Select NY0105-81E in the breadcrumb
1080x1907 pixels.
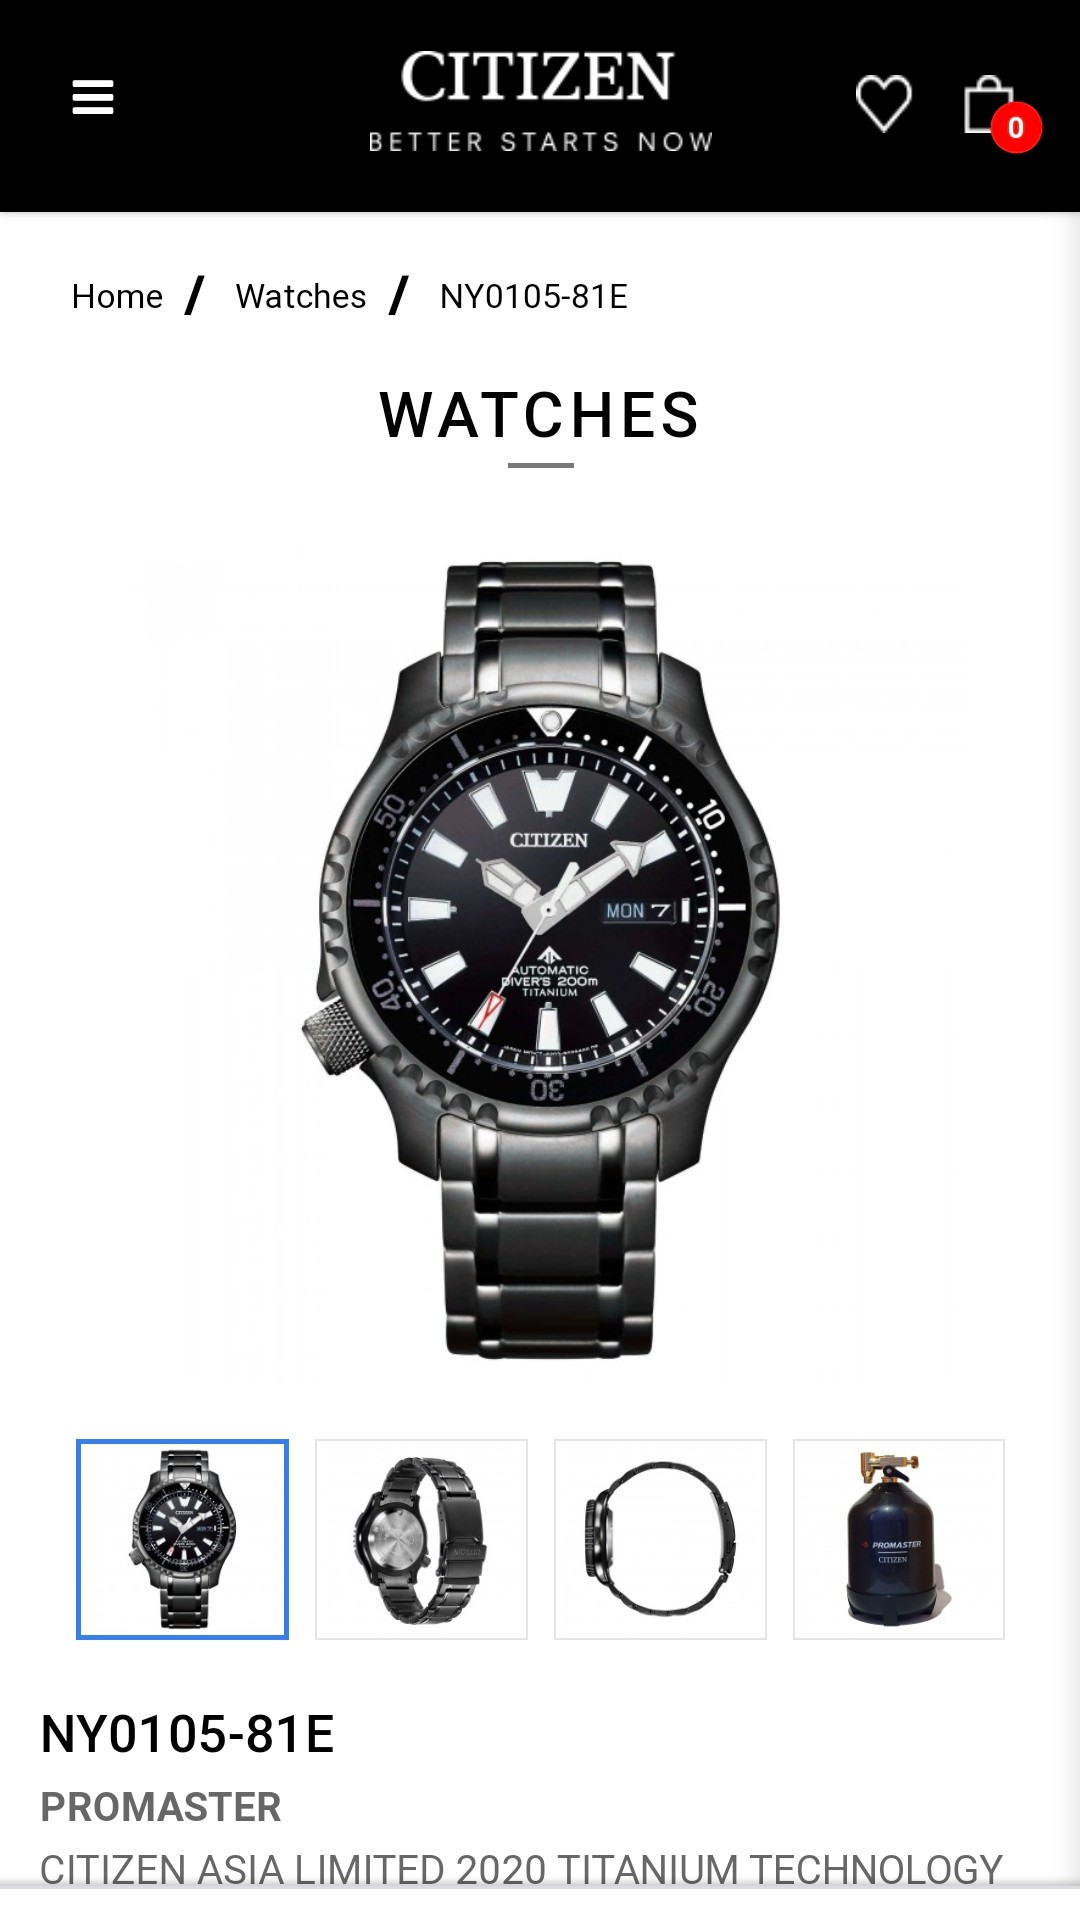[x=534, y=297]
